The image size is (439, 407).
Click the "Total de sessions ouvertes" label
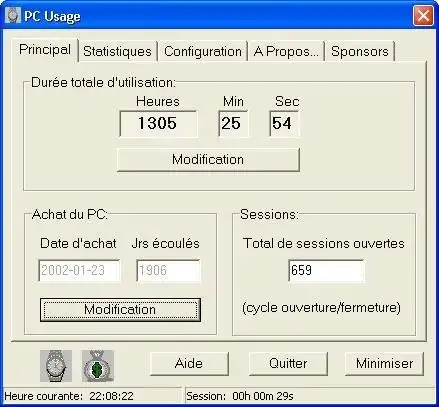pyautogui.click(x=324, y=243)
